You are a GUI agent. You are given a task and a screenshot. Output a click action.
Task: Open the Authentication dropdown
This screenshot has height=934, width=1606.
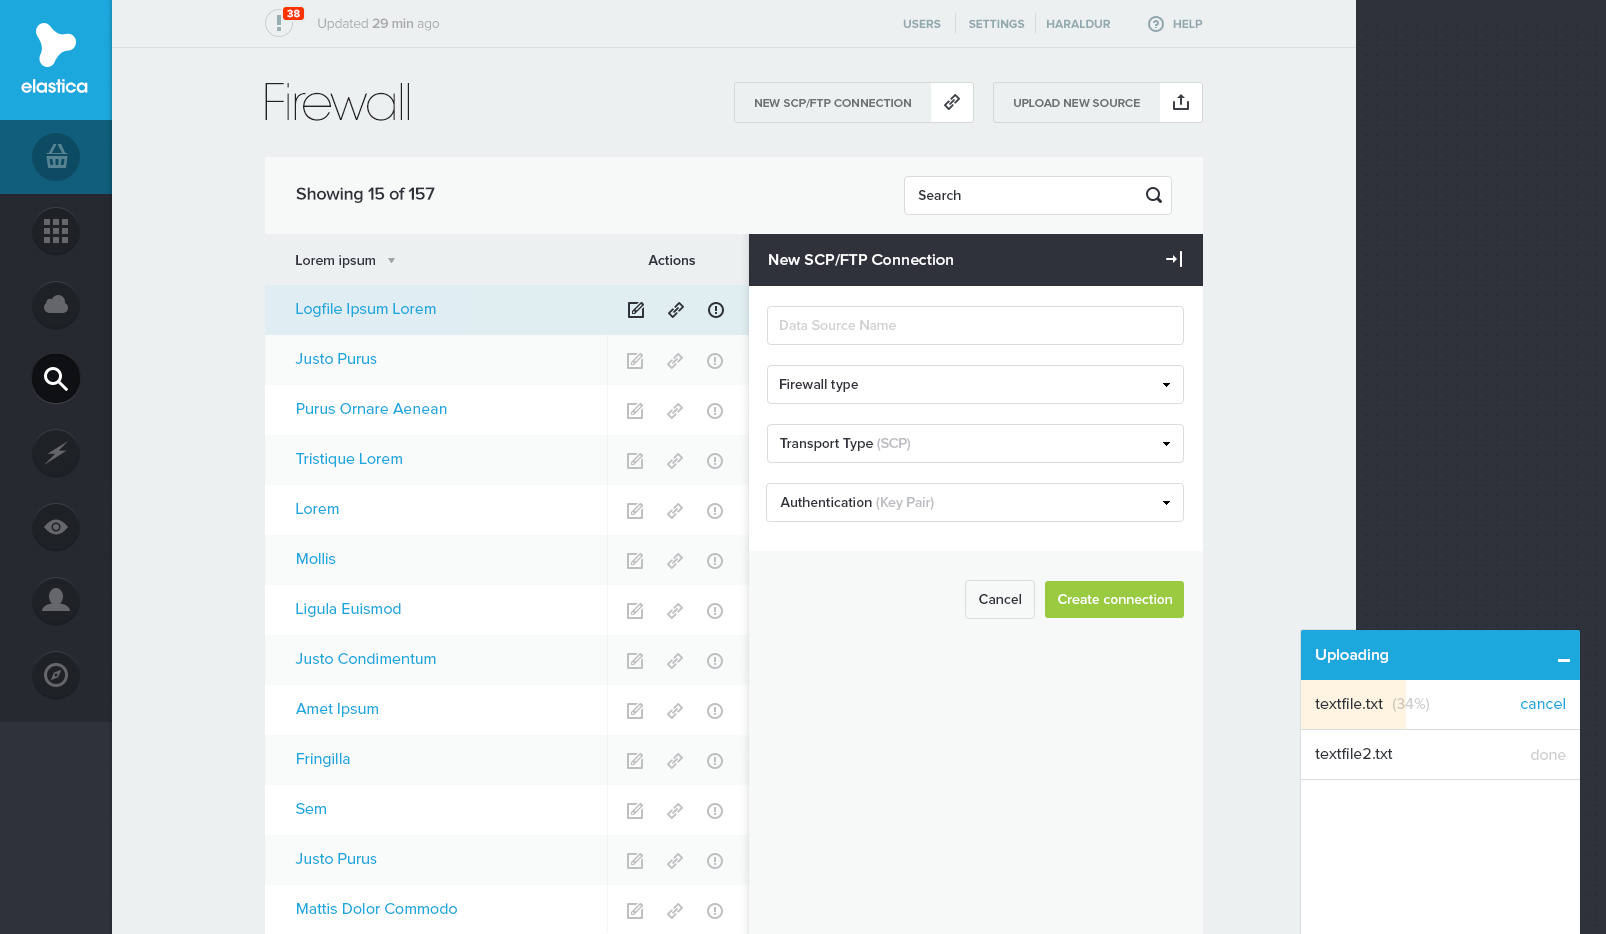(x=975, y=503)
